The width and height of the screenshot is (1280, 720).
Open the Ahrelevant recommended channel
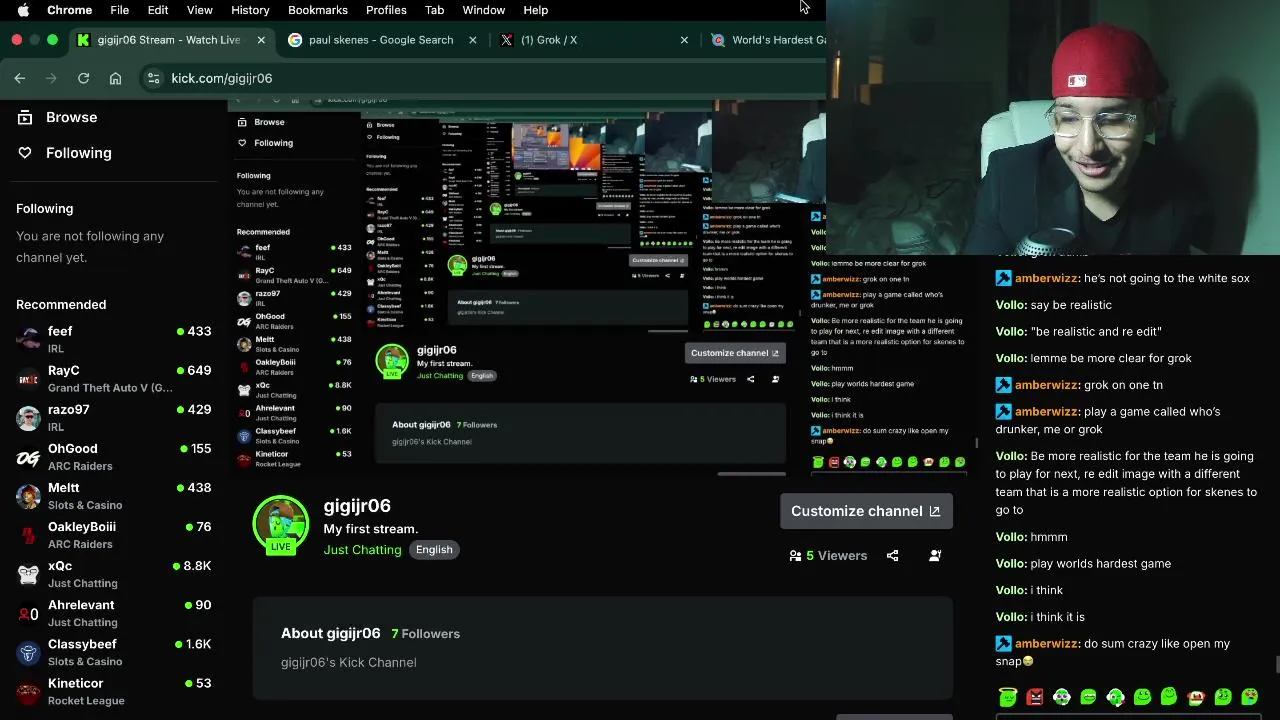[x=114, y=613]
